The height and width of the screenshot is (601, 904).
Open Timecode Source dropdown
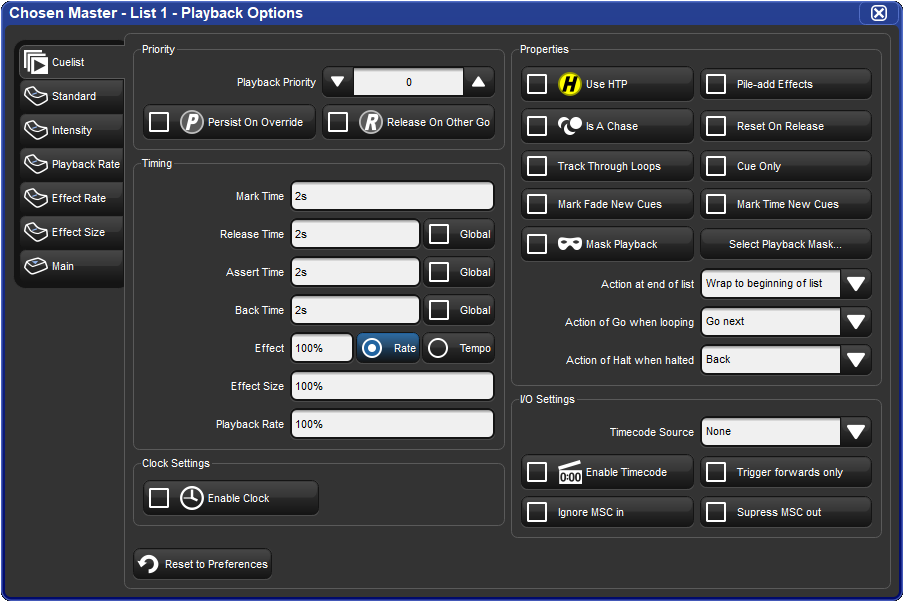tap(856, 432)
